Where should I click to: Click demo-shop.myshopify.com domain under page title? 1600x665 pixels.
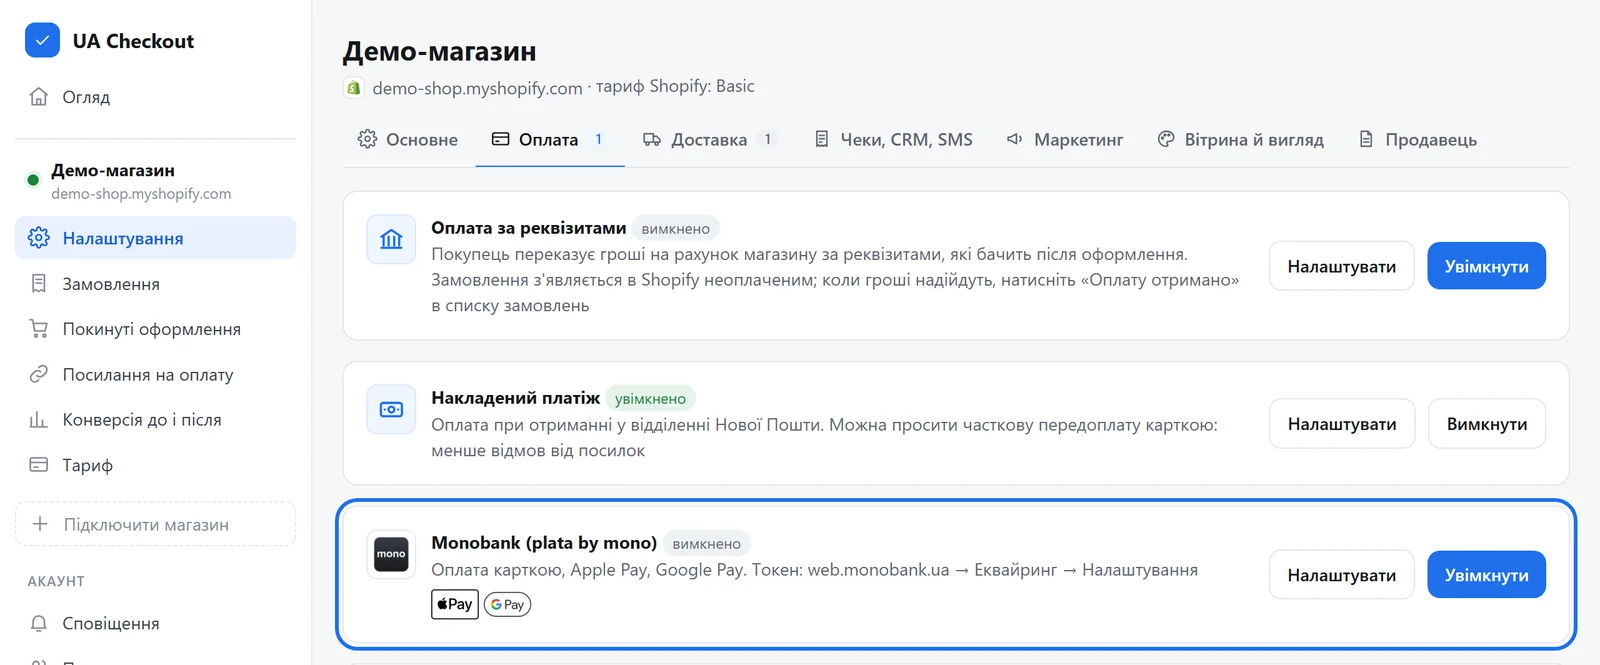point(477,88)
